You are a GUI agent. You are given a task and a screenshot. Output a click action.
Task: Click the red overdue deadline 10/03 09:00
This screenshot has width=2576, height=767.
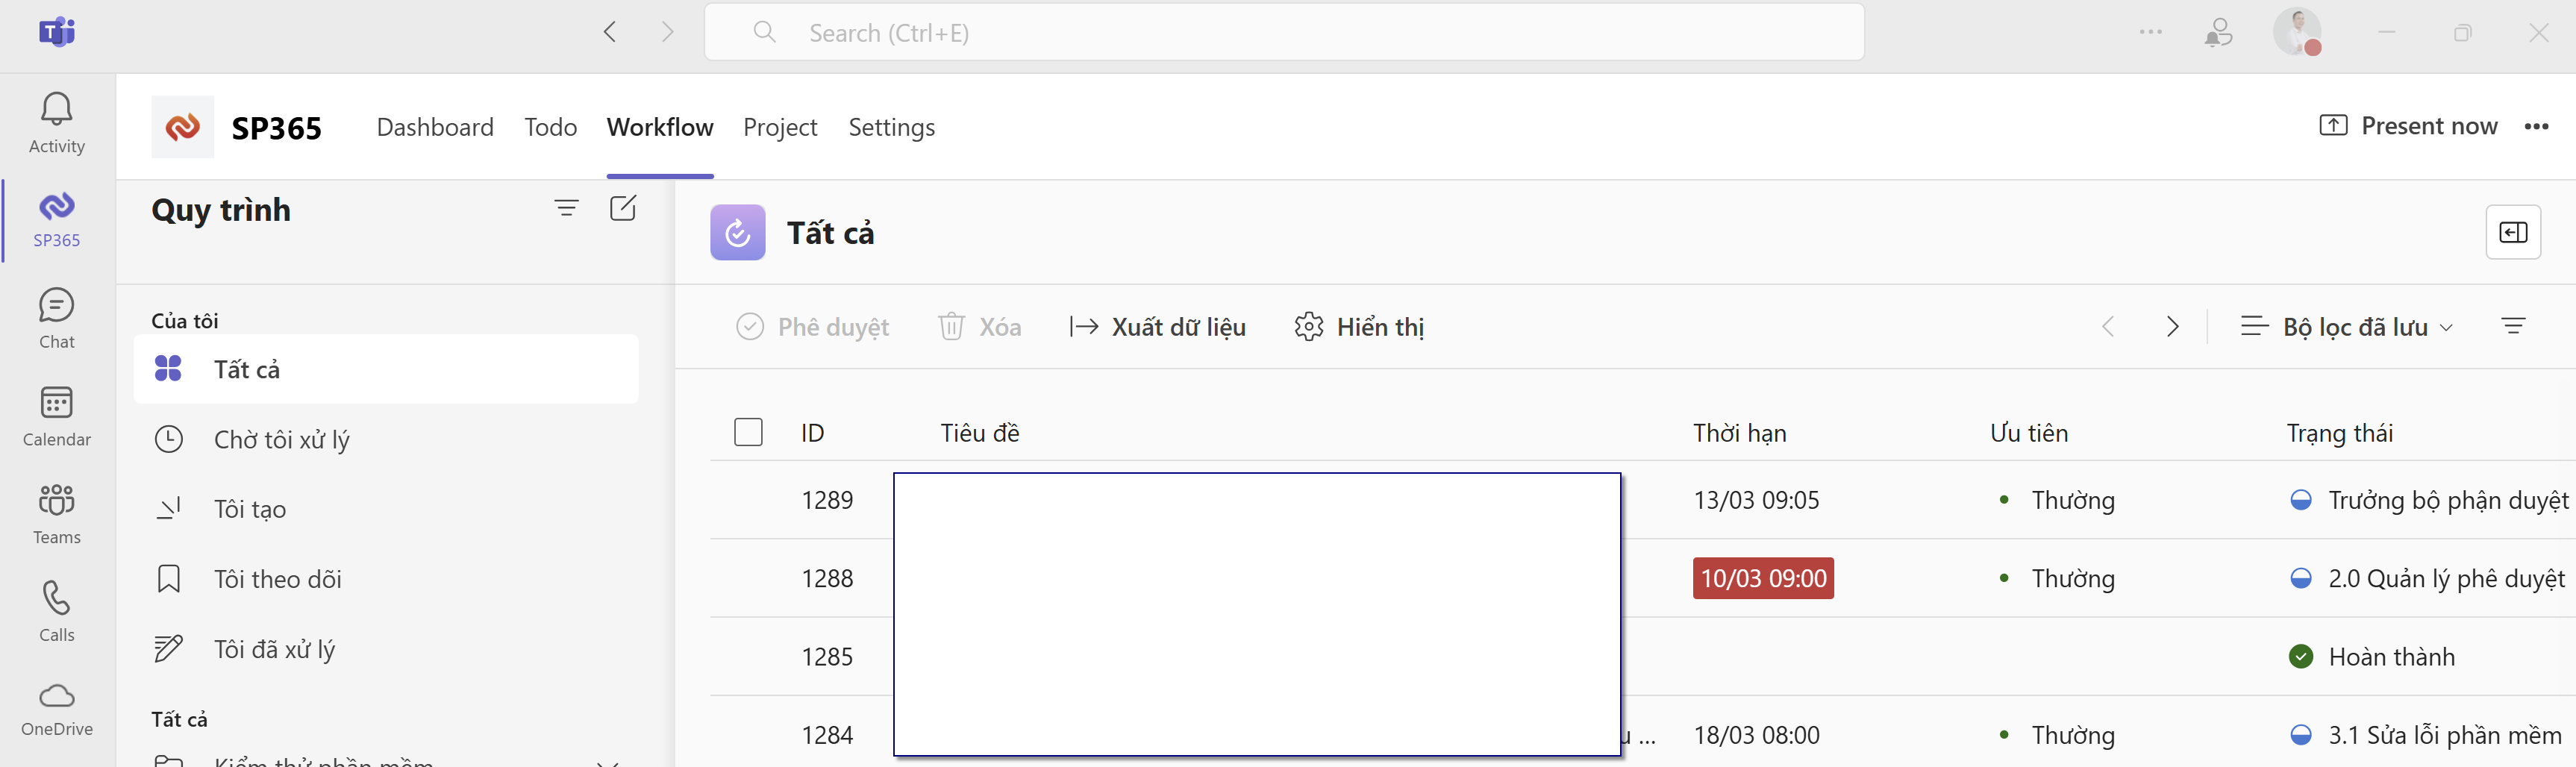pos(1762,578)
